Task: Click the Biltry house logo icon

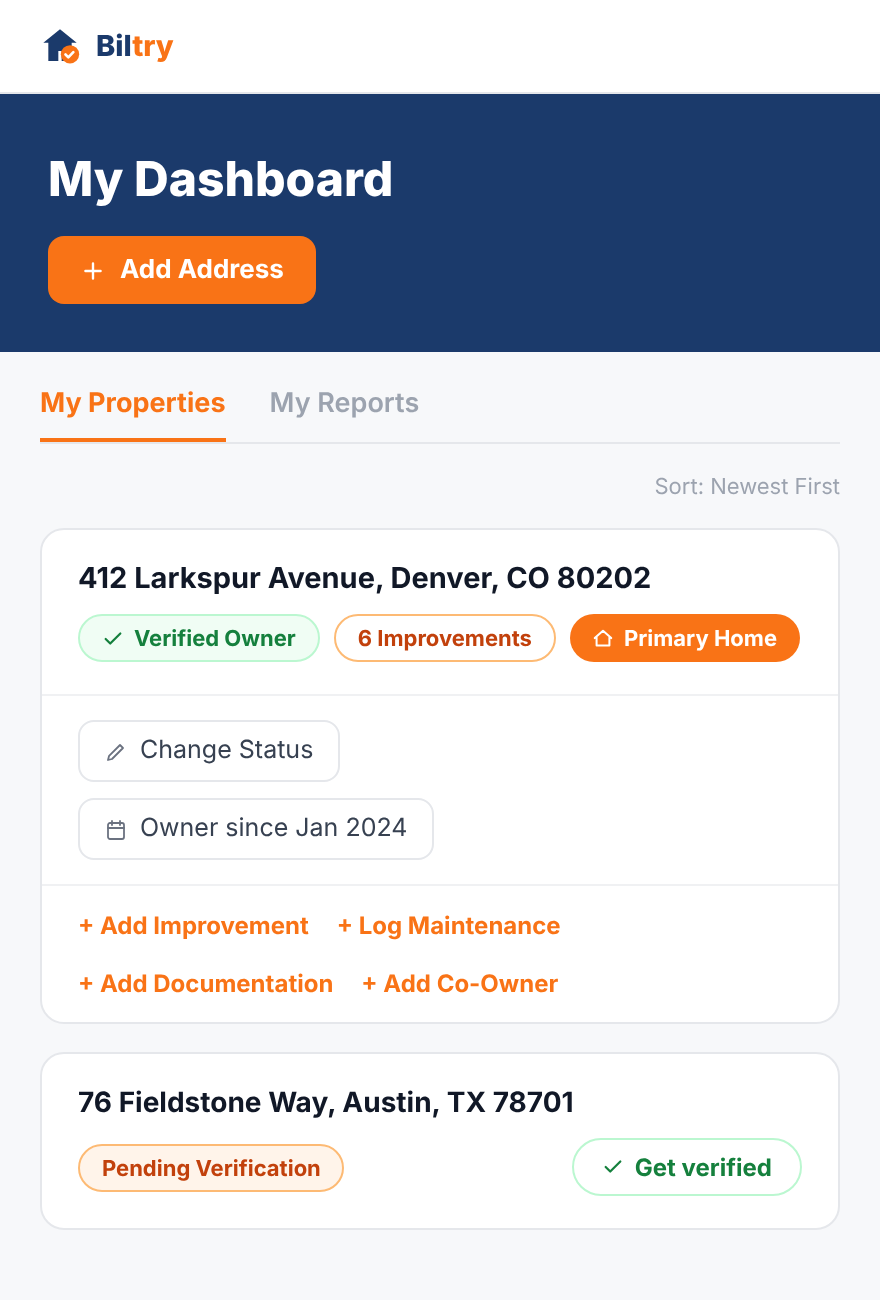Action: [61, 46]
